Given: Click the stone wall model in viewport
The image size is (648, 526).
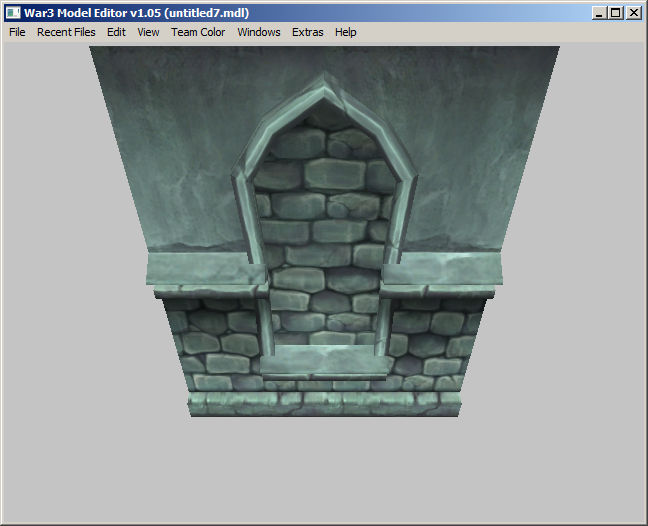Looking at the screenshot, I should click(x=324, y=231).
